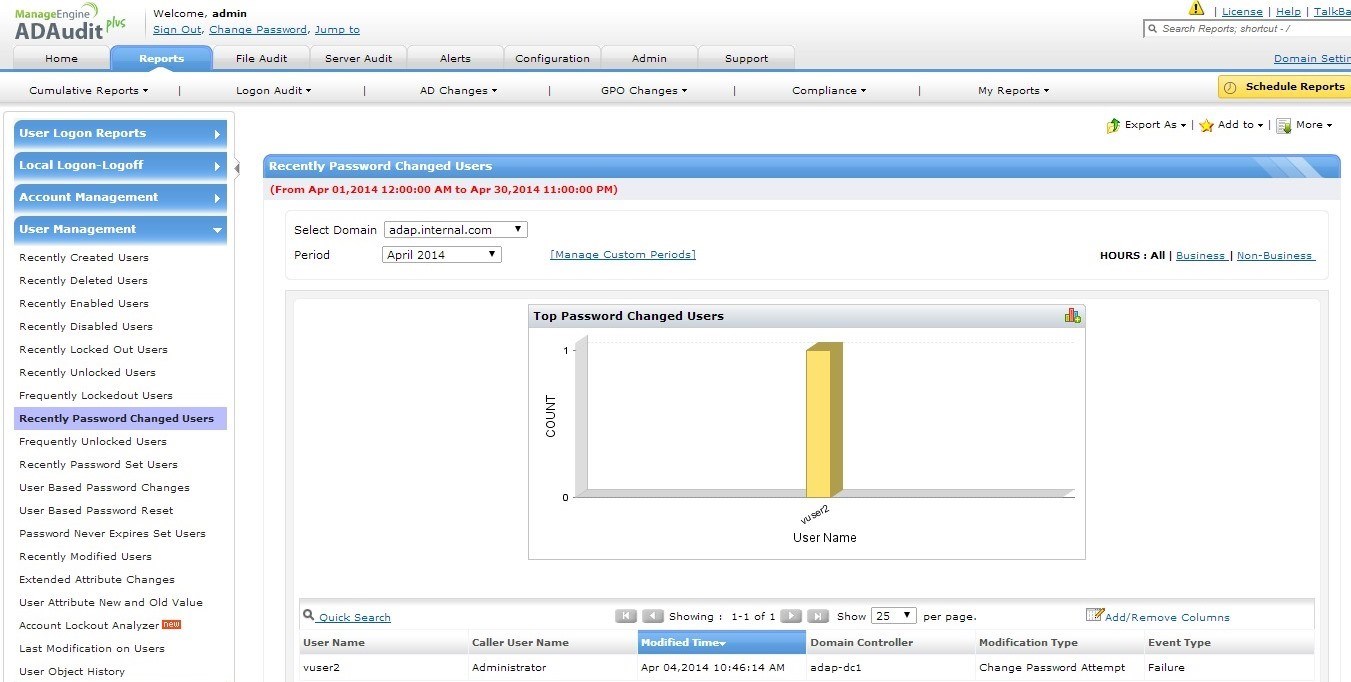Switch to the File Audit tab

tap(261, 58)
